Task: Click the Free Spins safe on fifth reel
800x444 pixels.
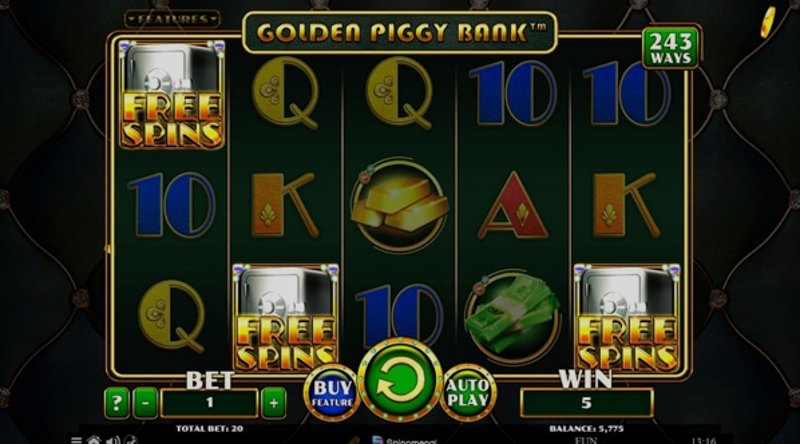Action: 627,317
